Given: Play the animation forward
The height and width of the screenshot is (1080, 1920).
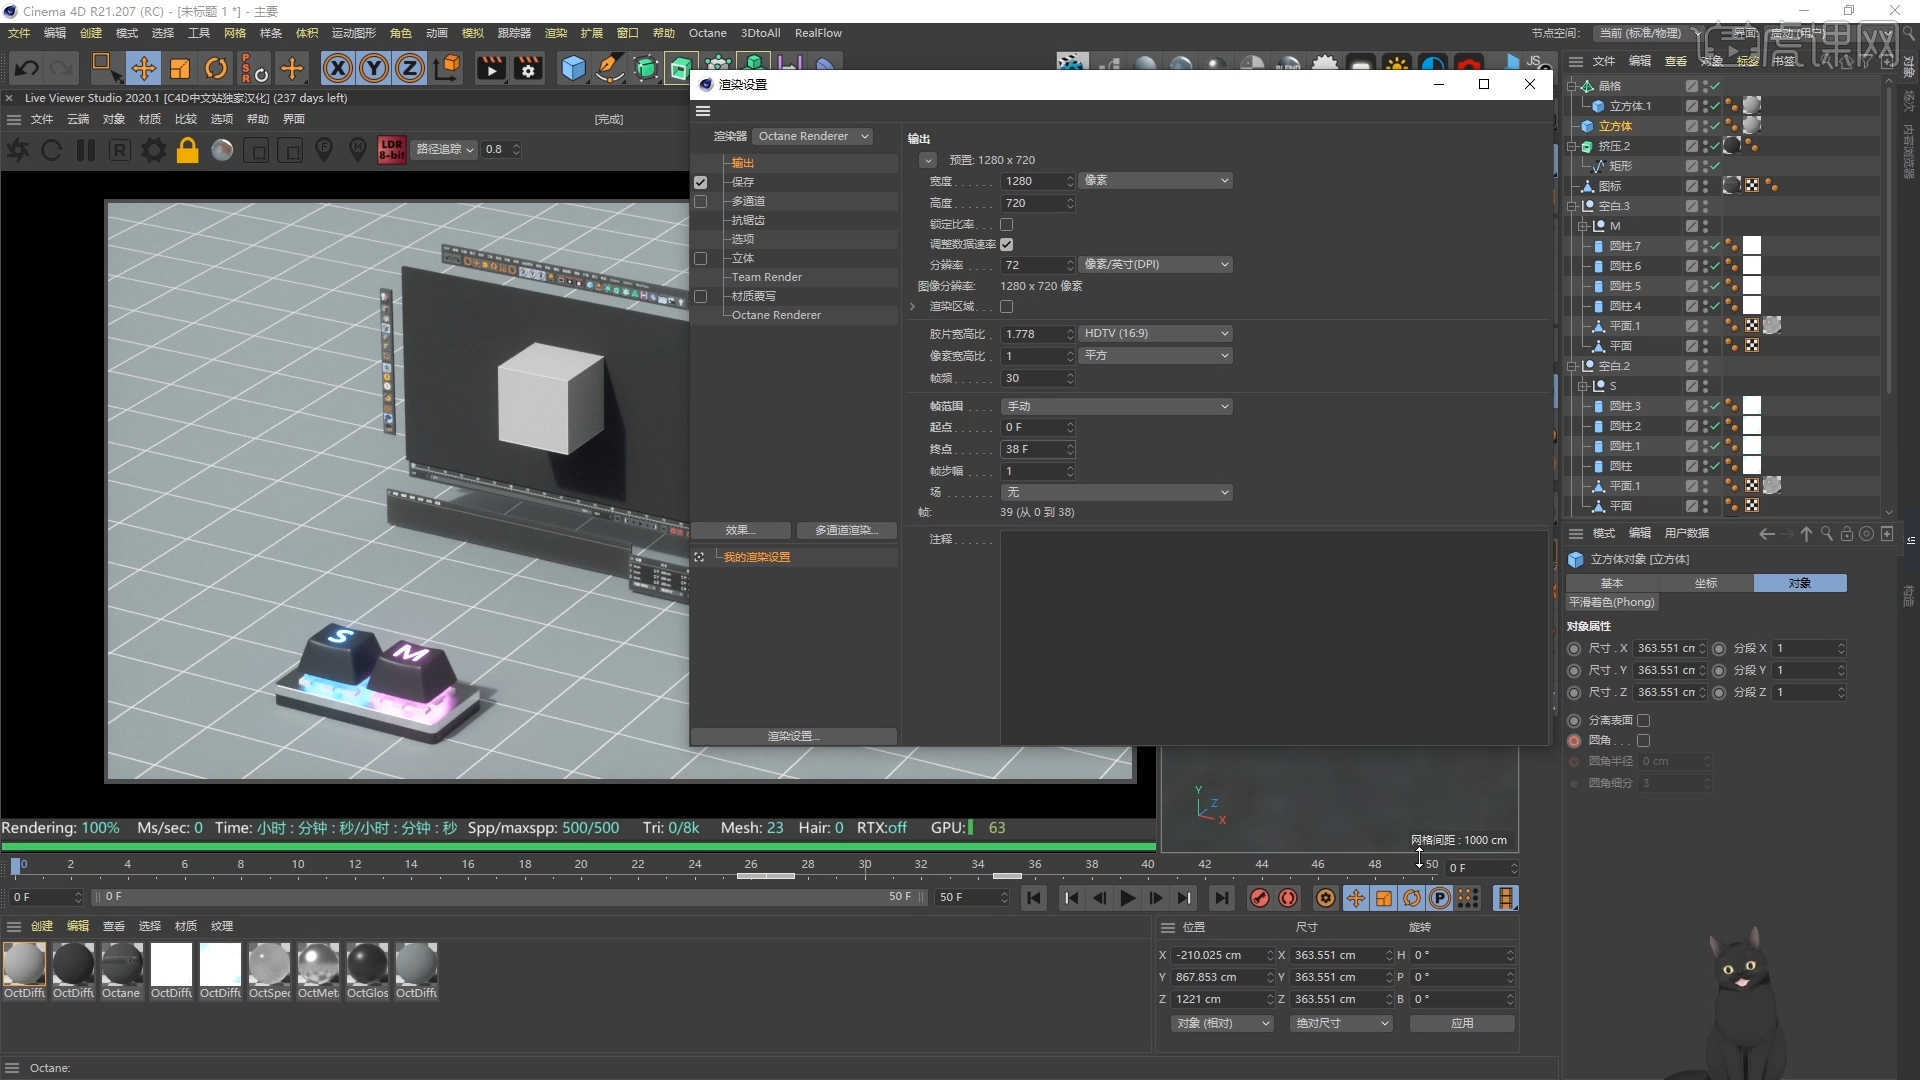Looking at the screenshot, I should (x=1127, y=898).
